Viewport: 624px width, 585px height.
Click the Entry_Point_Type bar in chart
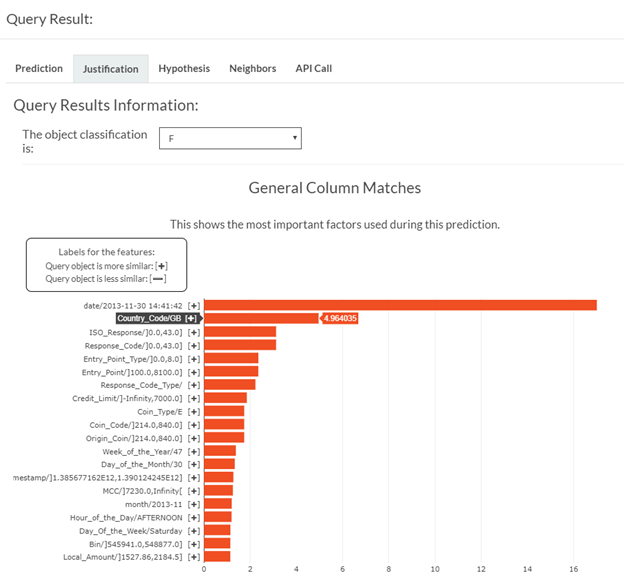[x=231, y=358]
